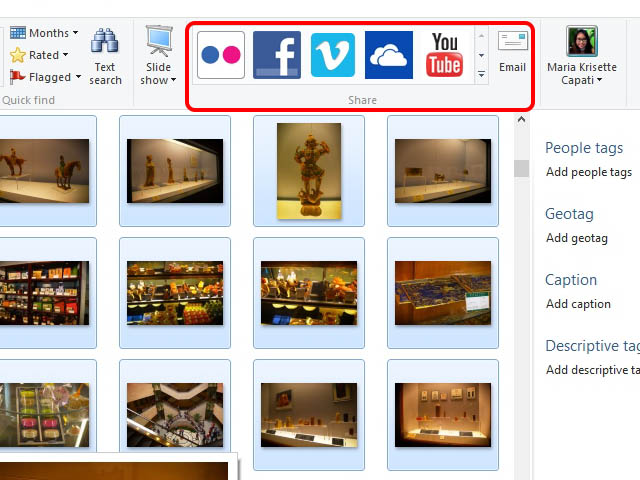Click Add caption
The image size is (640, 480).
[578, 304]
